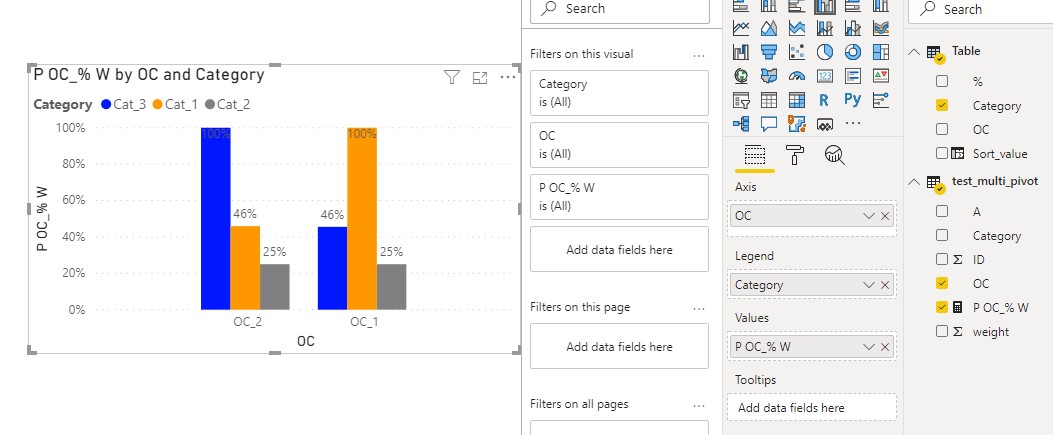The image size is (1053, 435).
Task: Select the gauge visualization
Action: (797, 76)
